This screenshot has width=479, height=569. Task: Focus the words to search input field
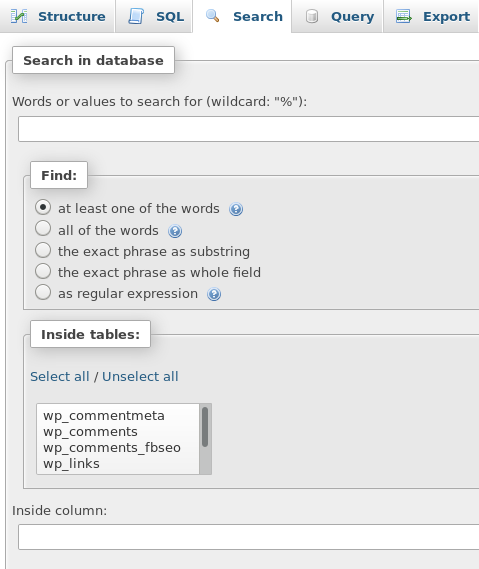249,129
